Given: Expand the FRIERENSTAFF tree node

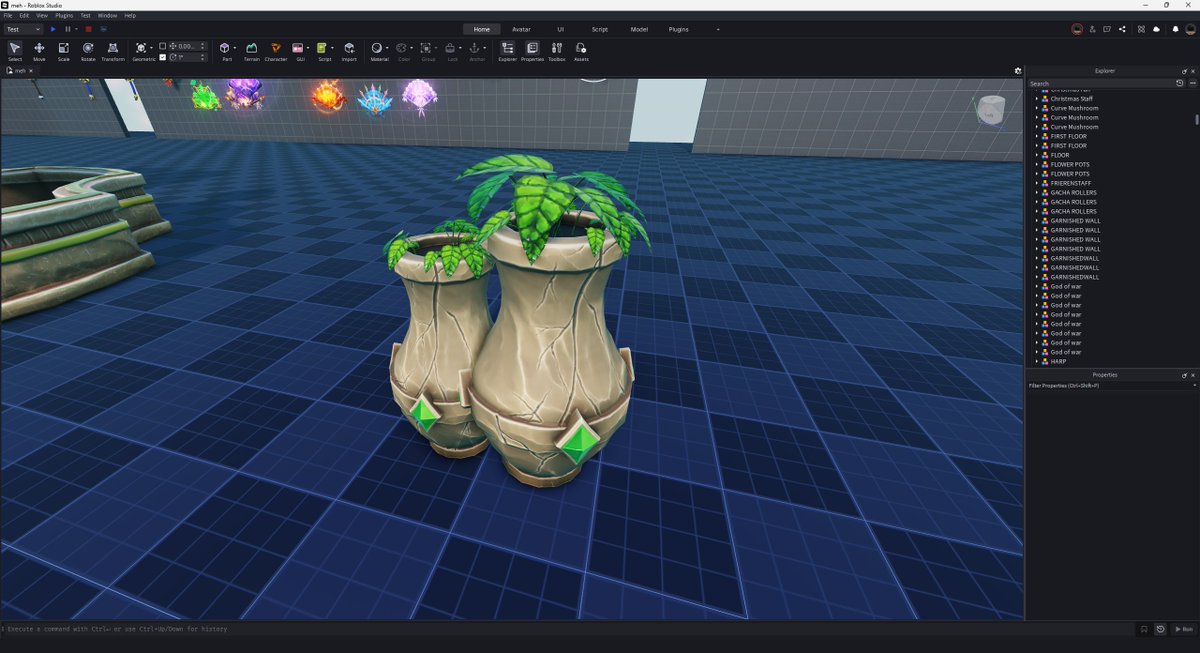Looking at the screenshot, I should pyautogui.click(x=1036, y=183).
